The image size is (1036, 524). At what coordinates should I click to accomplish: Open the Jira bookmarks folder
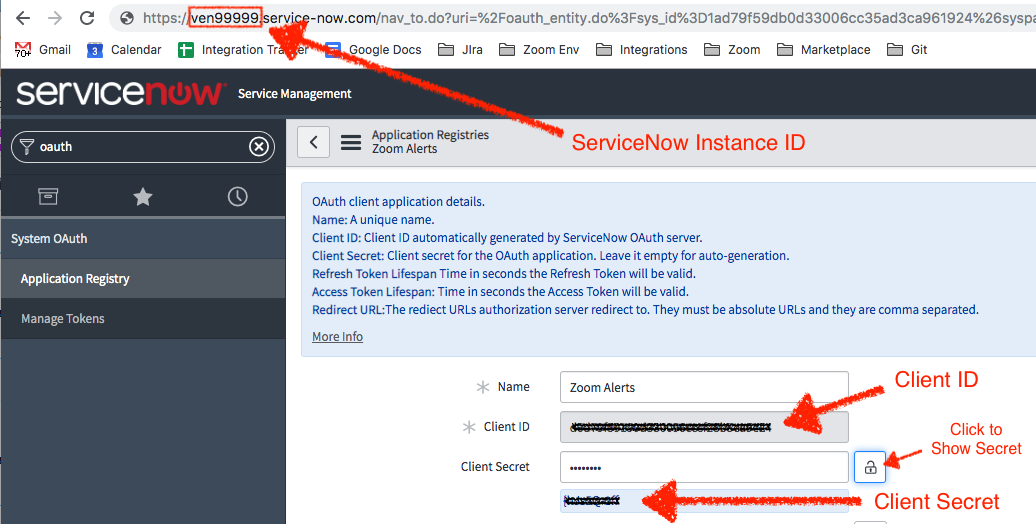(x=461, y=50)
